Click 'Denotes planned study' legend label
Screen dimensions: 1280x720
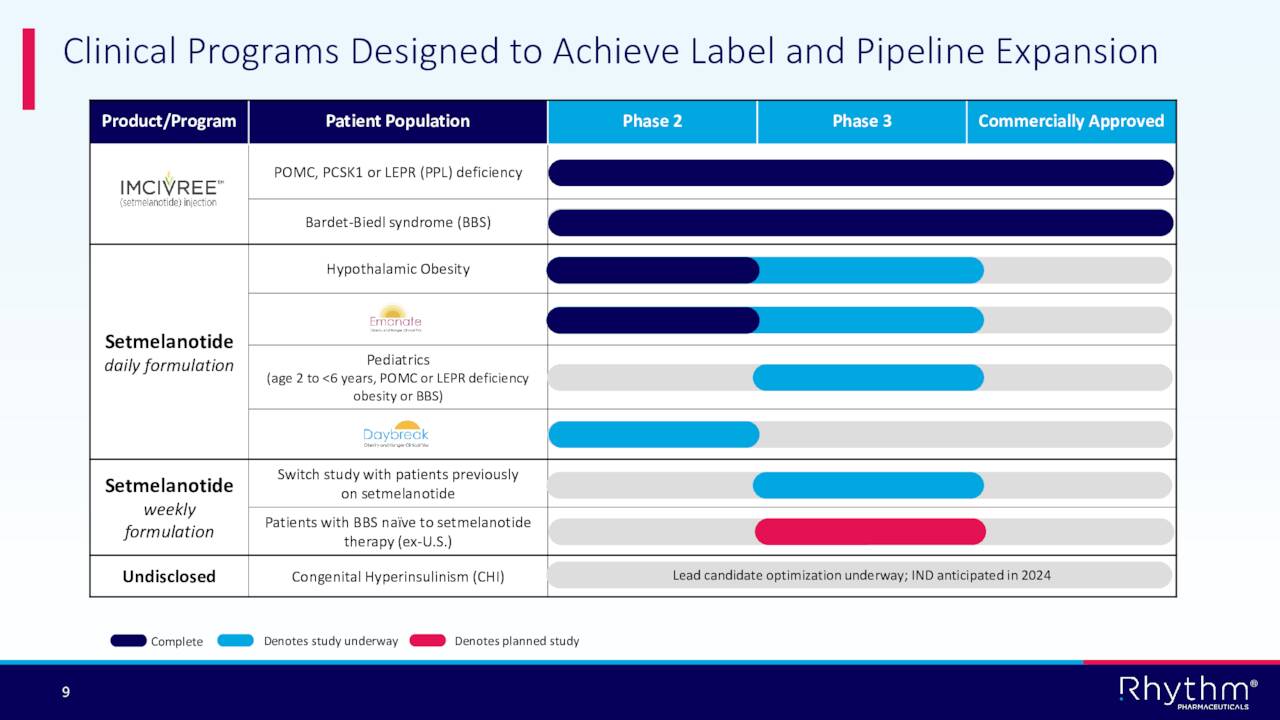click(517, 641)
